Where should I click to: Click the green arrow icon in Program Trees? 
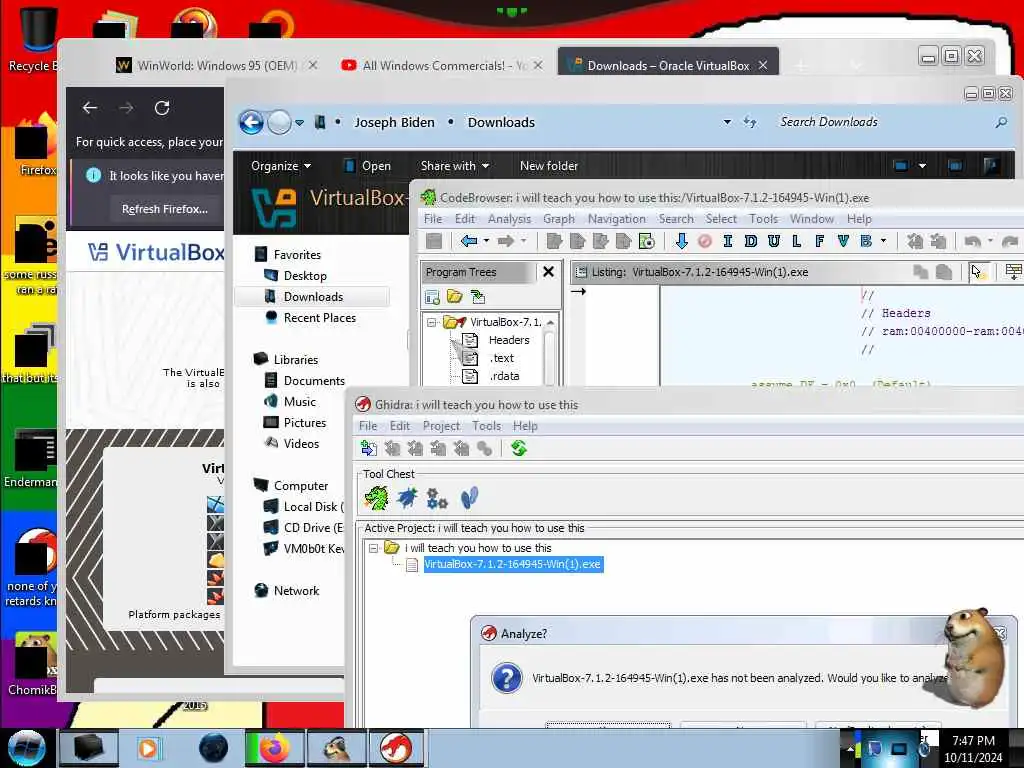pyautogui.click(x=478, y=297)
